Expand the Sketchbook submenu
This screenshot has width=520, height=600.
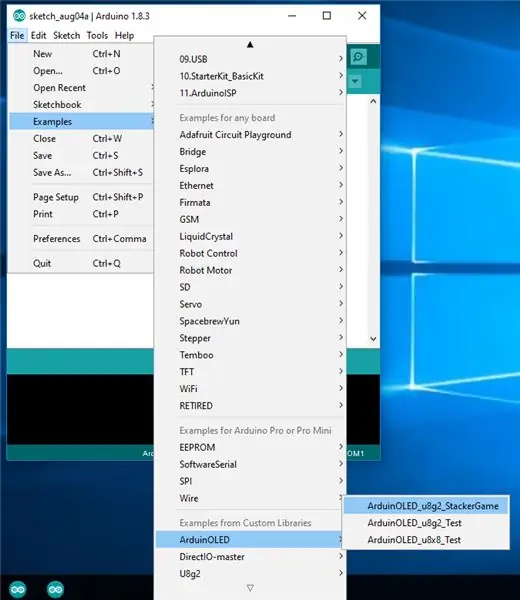81,104
